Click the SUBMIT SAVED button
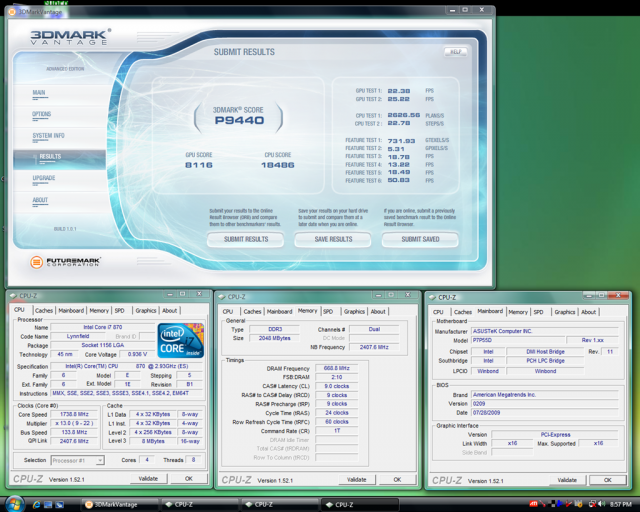The height and width of the screenshot is (512, 640). tap(420, 239)
